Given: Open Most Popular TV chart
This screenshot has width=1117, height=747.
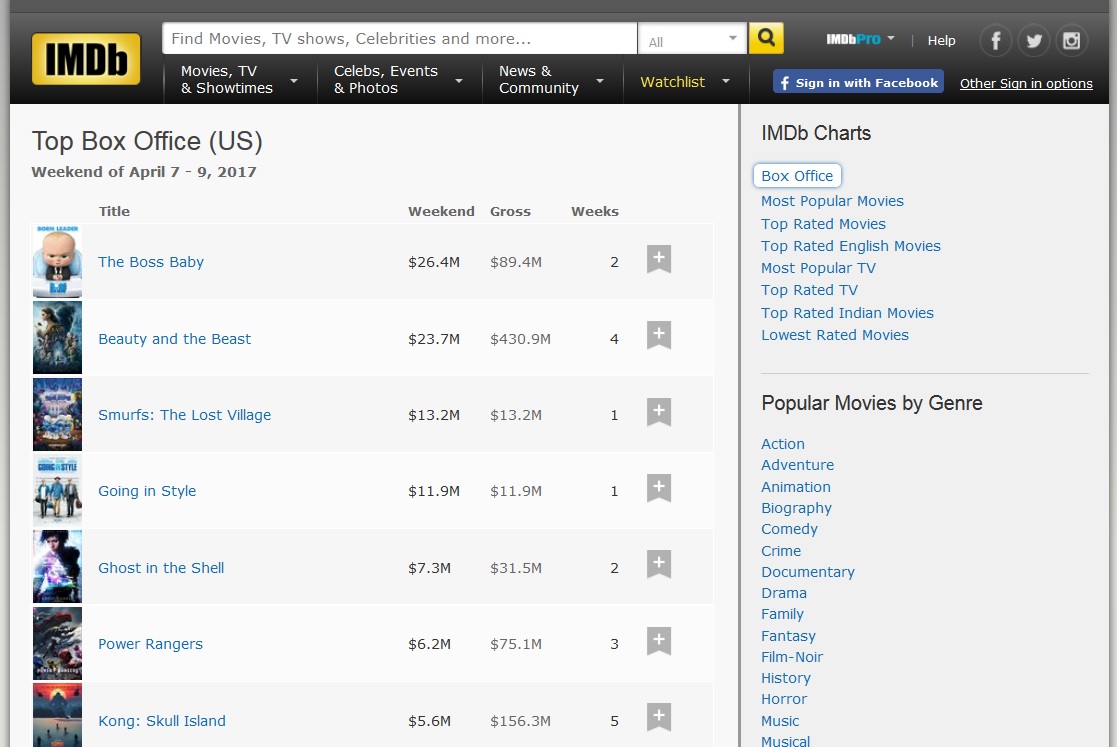Looking at the screenshot, I should pos(819,268).
